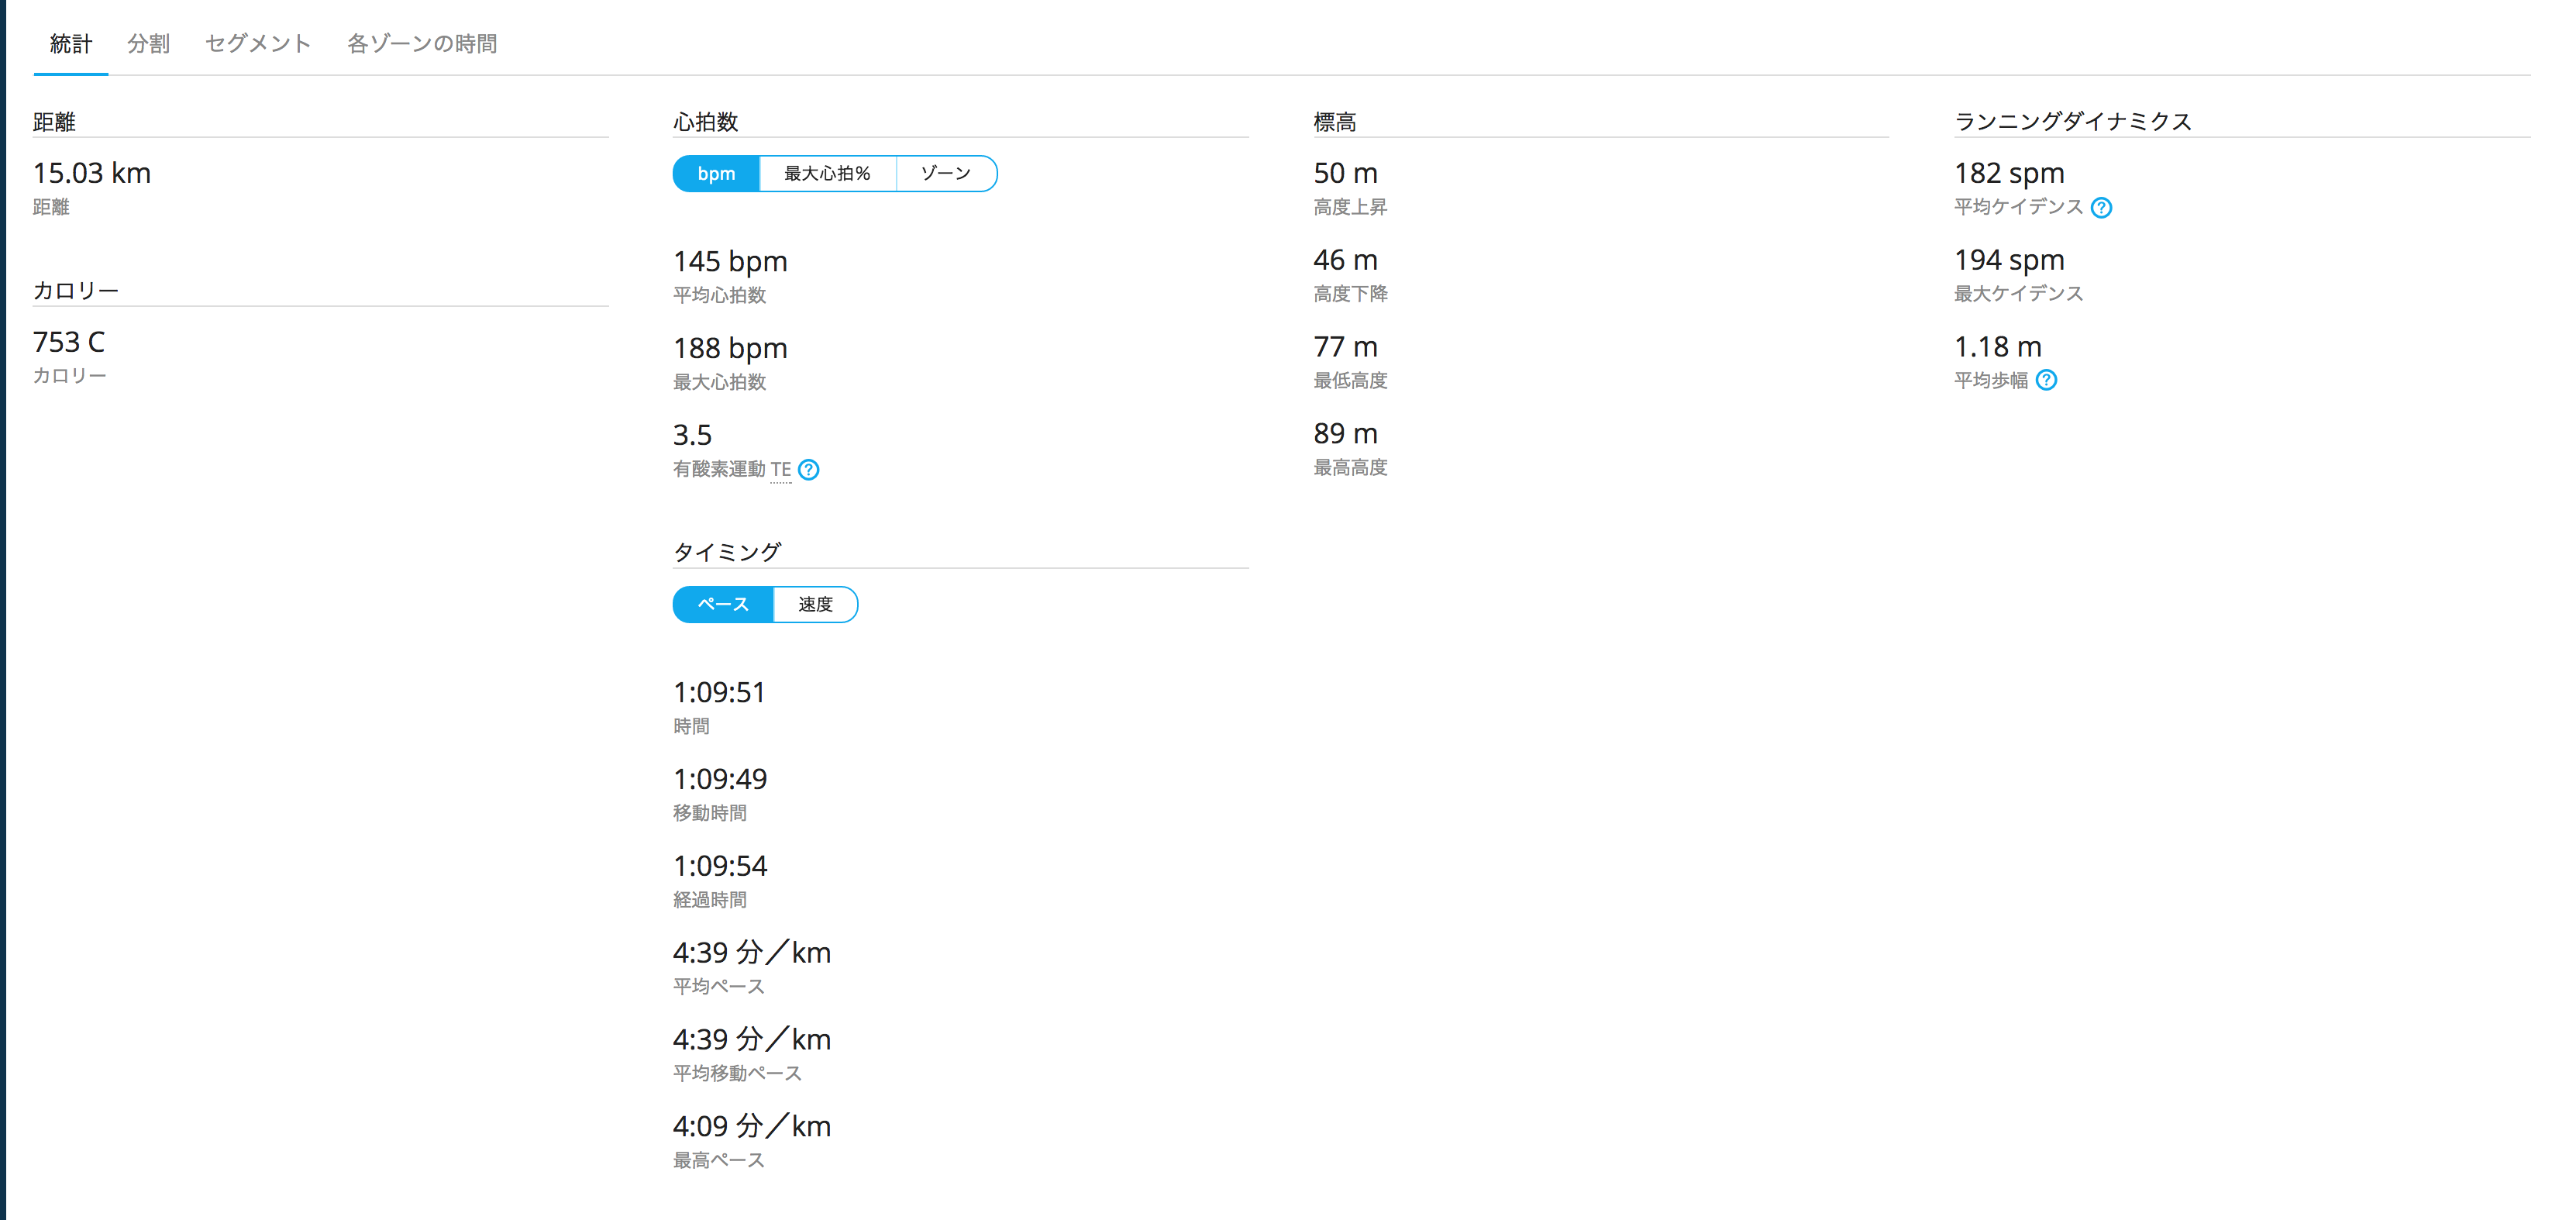The width and height of the screenshot is (2576, 1220).
Task: Click the ランニングダイナミクス section heading
Action: click(x=2073, y=122)
